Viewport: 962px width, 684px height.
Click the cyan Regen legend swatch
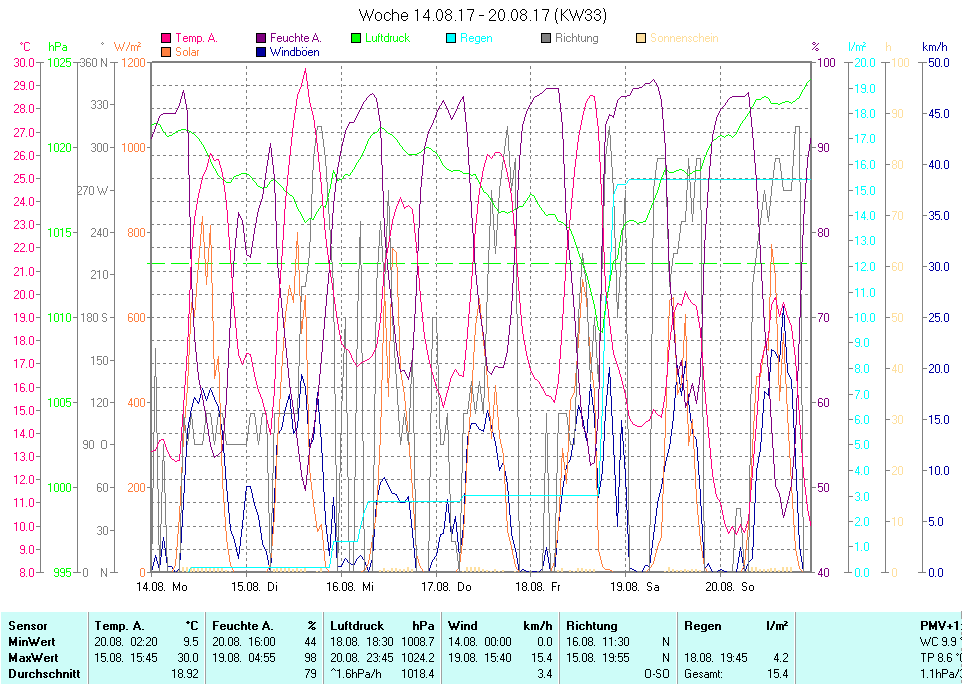451,38
